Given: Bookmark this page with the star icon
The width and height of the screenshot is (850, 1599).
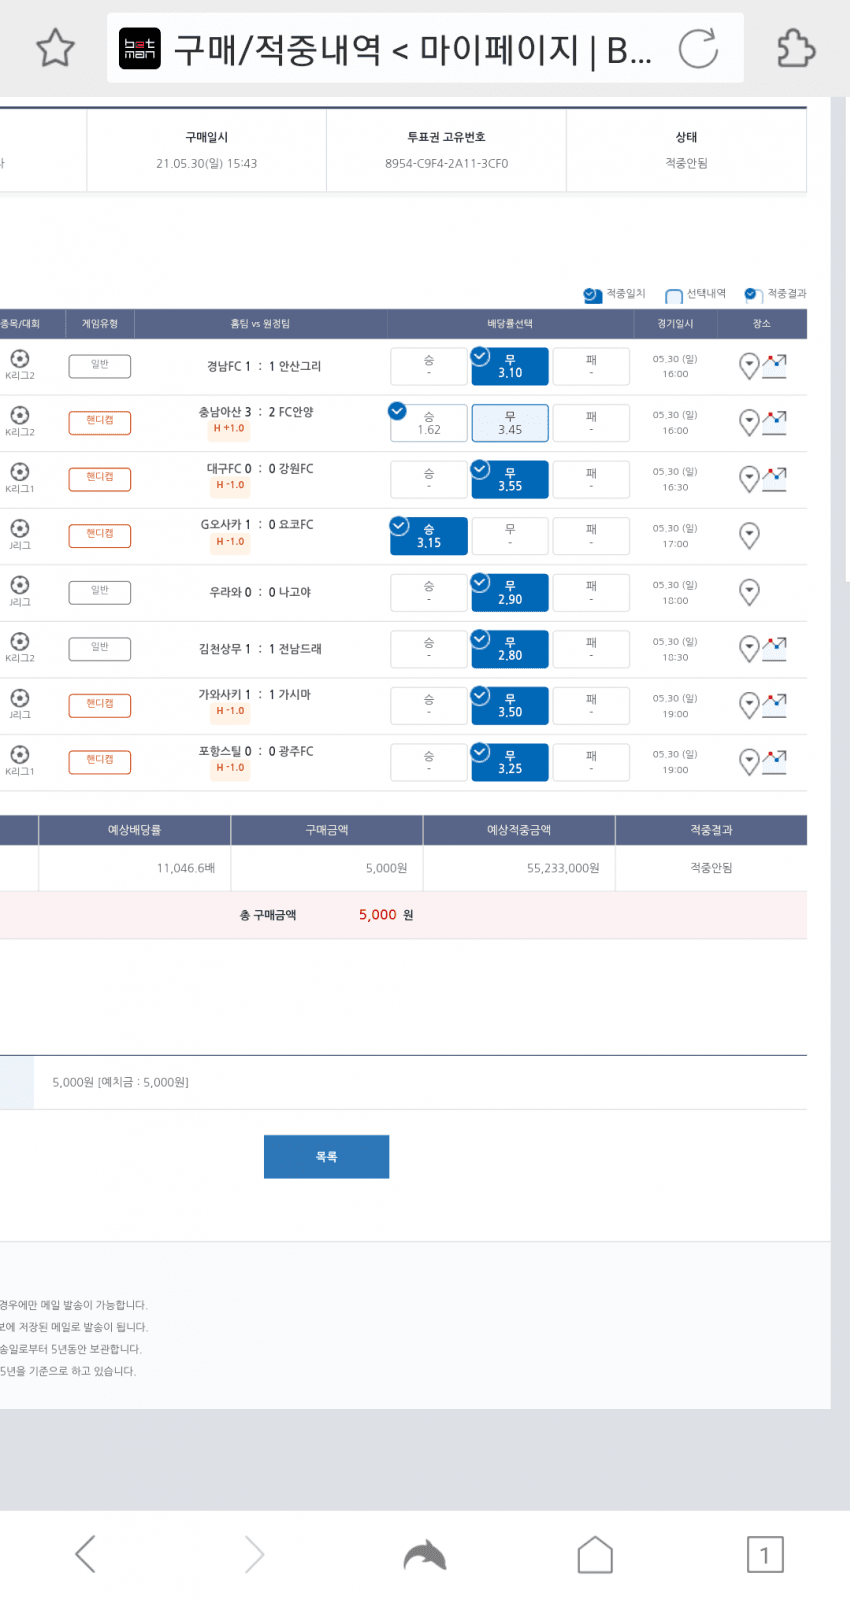Looking at the screenshot, I should pos(55,48).
